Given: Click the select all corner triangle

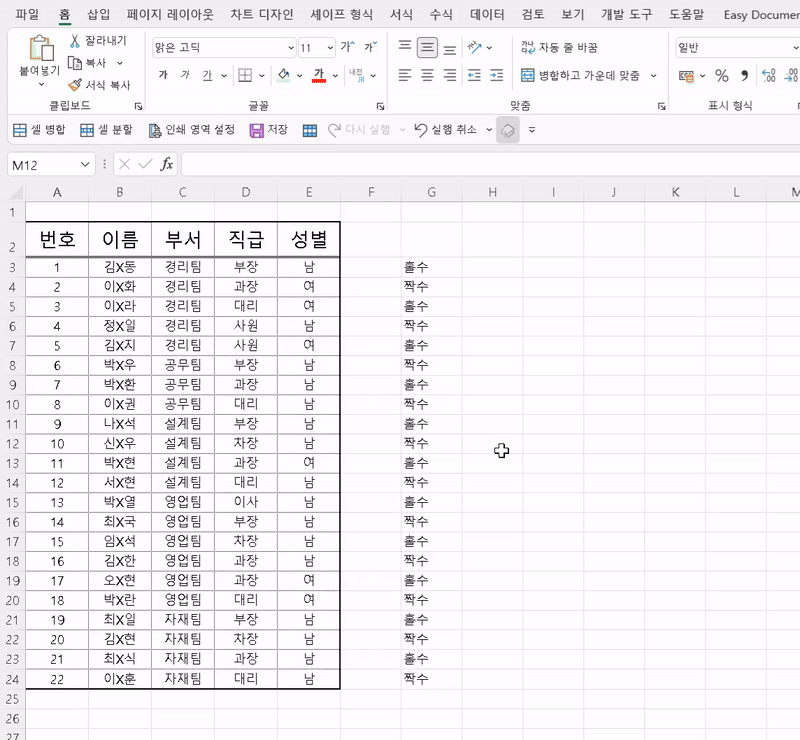Looking at the screenshot, I should 16,192.
